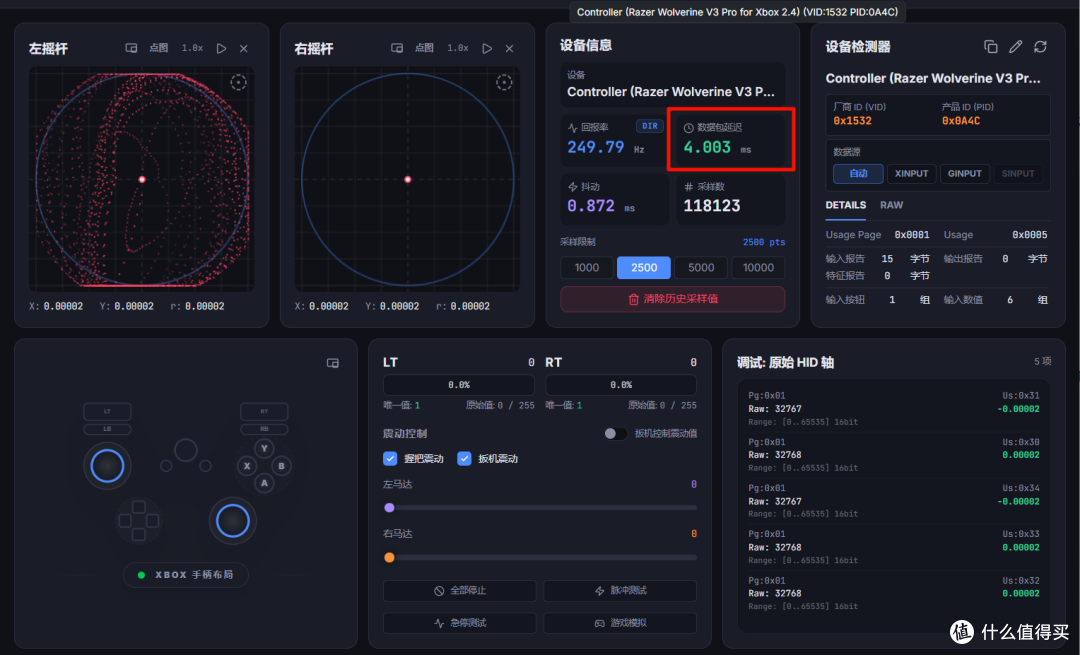The image size is (1080, 655).
Task: Toggle 点图 mode in 右摇杆 panel
Action: point(424,48)
